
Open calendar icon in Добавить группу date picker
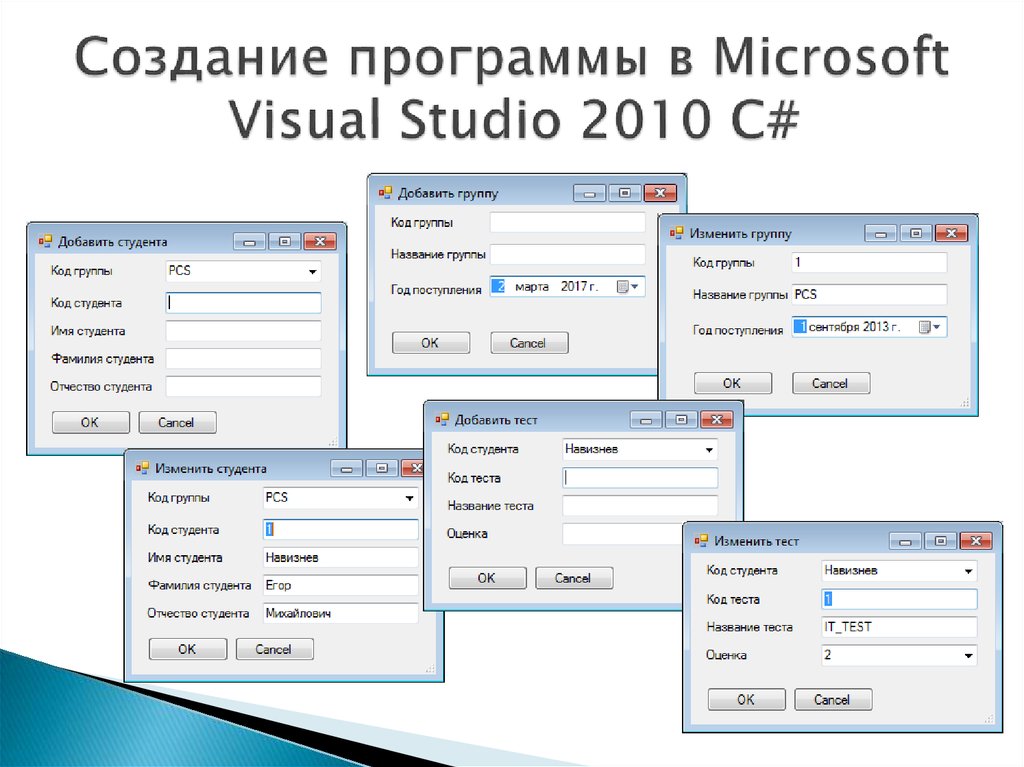(627, 286)
